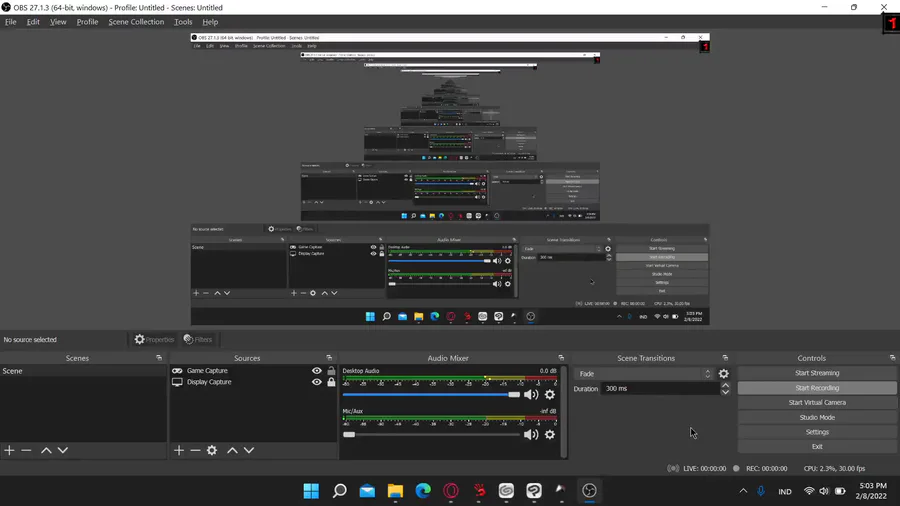Move source up in Sources panel
900x506 pixels.
tap(232, 450)
